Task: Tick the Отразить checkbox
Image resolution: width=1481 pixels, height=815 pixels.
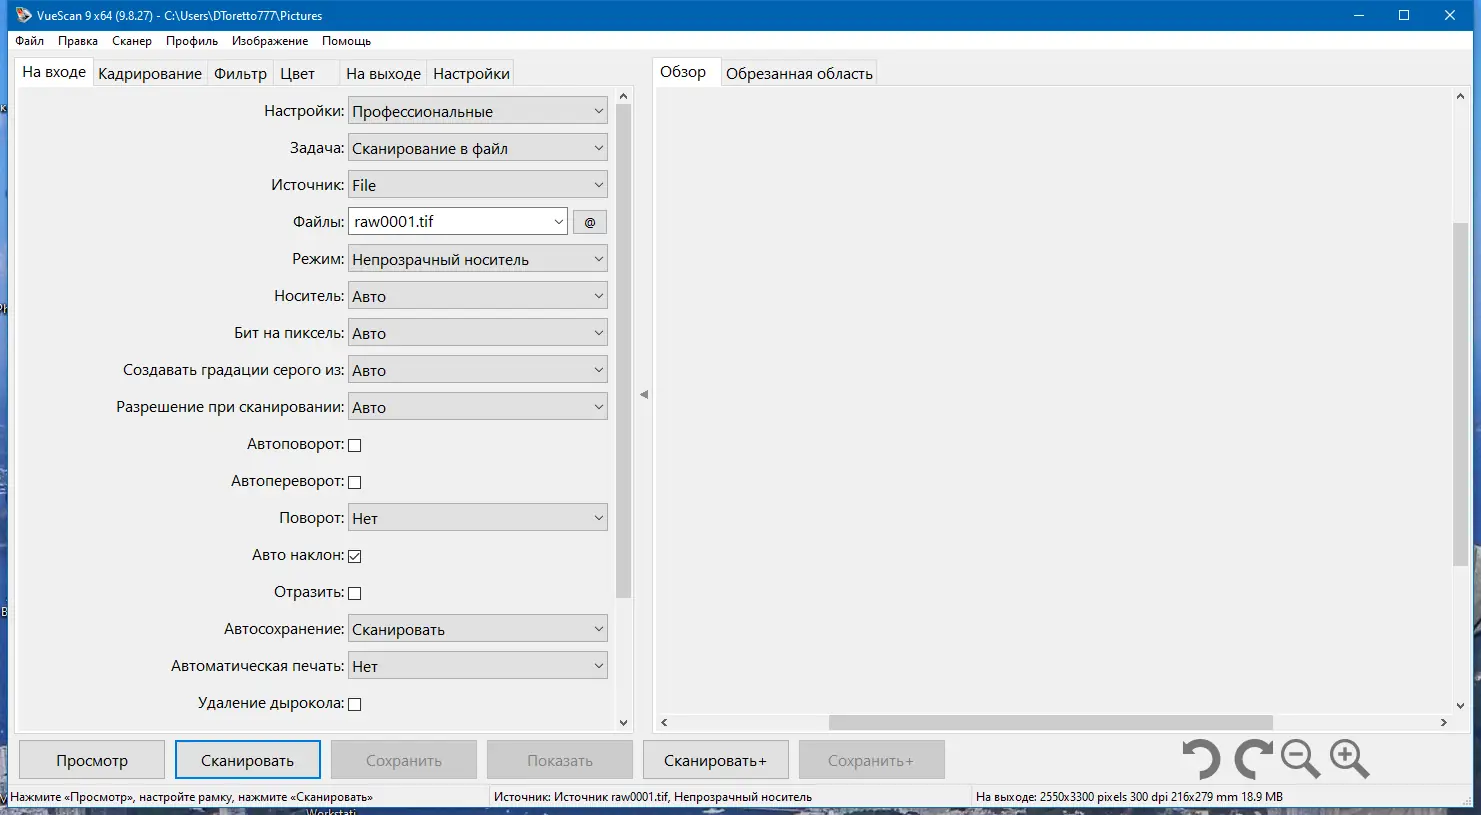Action: click(x=354, y=593)
